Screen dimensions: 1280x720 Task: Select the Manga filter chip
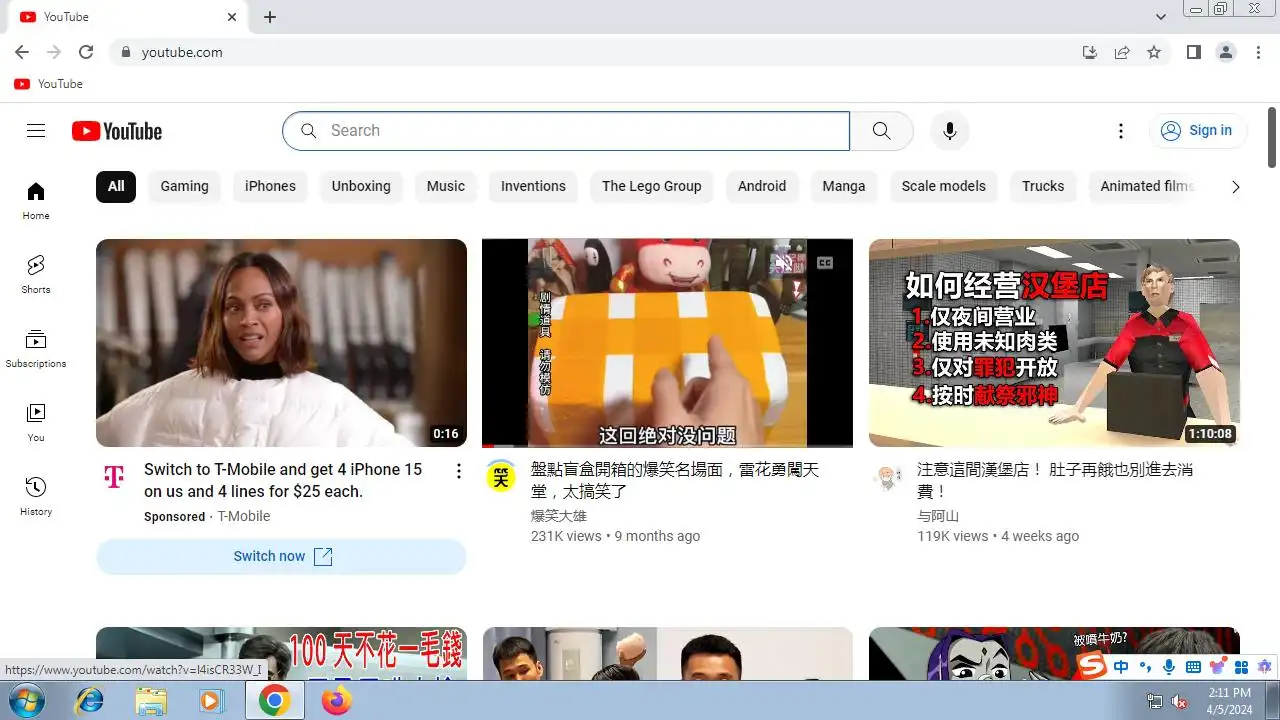pyautogui.click(x=844, y=186)
